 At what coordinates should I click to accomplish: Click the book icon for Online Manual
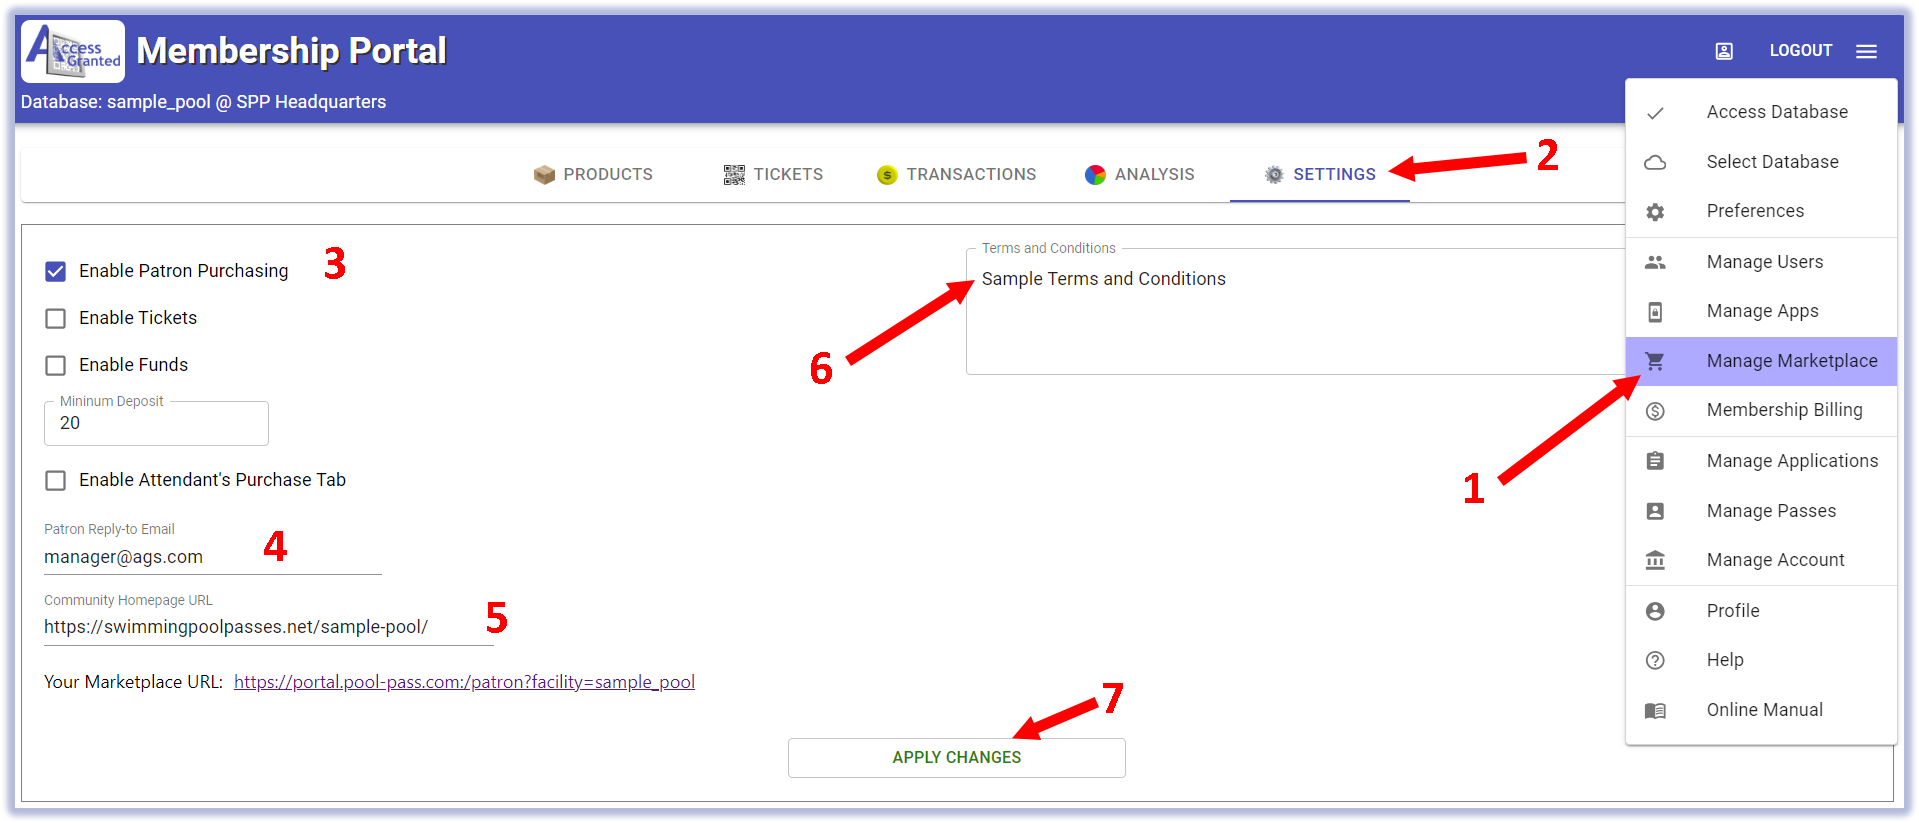click(x=1655, y=711)
